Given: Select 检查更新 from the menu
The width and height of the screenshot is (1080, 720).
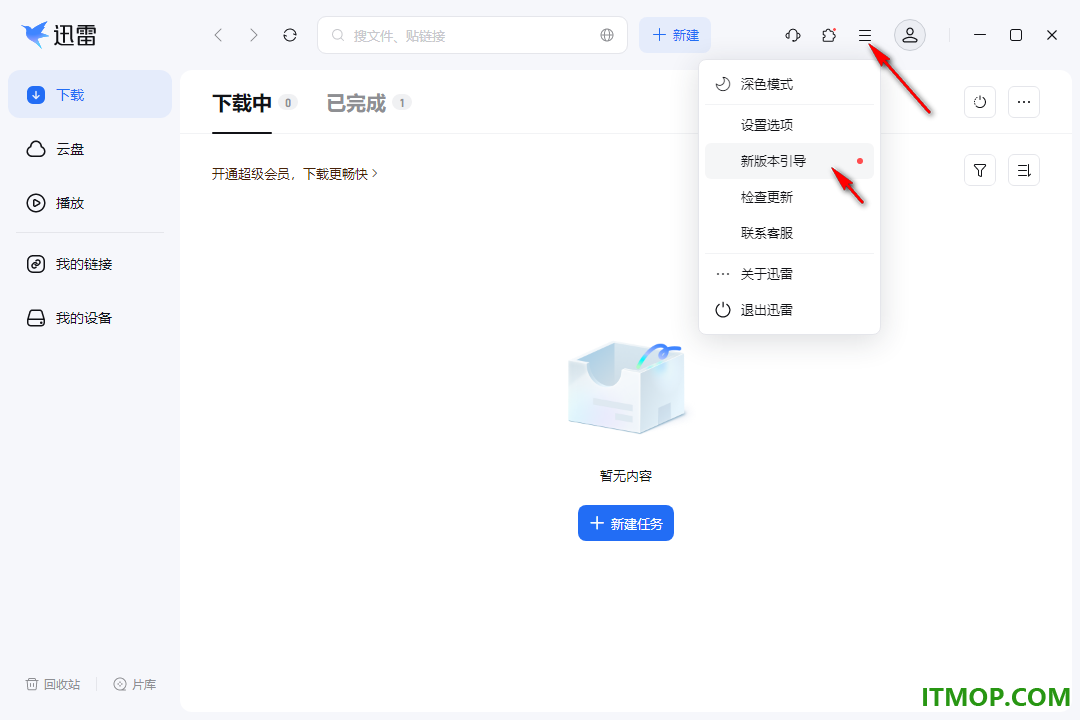Looking at the screenshot, I should 789,197.
